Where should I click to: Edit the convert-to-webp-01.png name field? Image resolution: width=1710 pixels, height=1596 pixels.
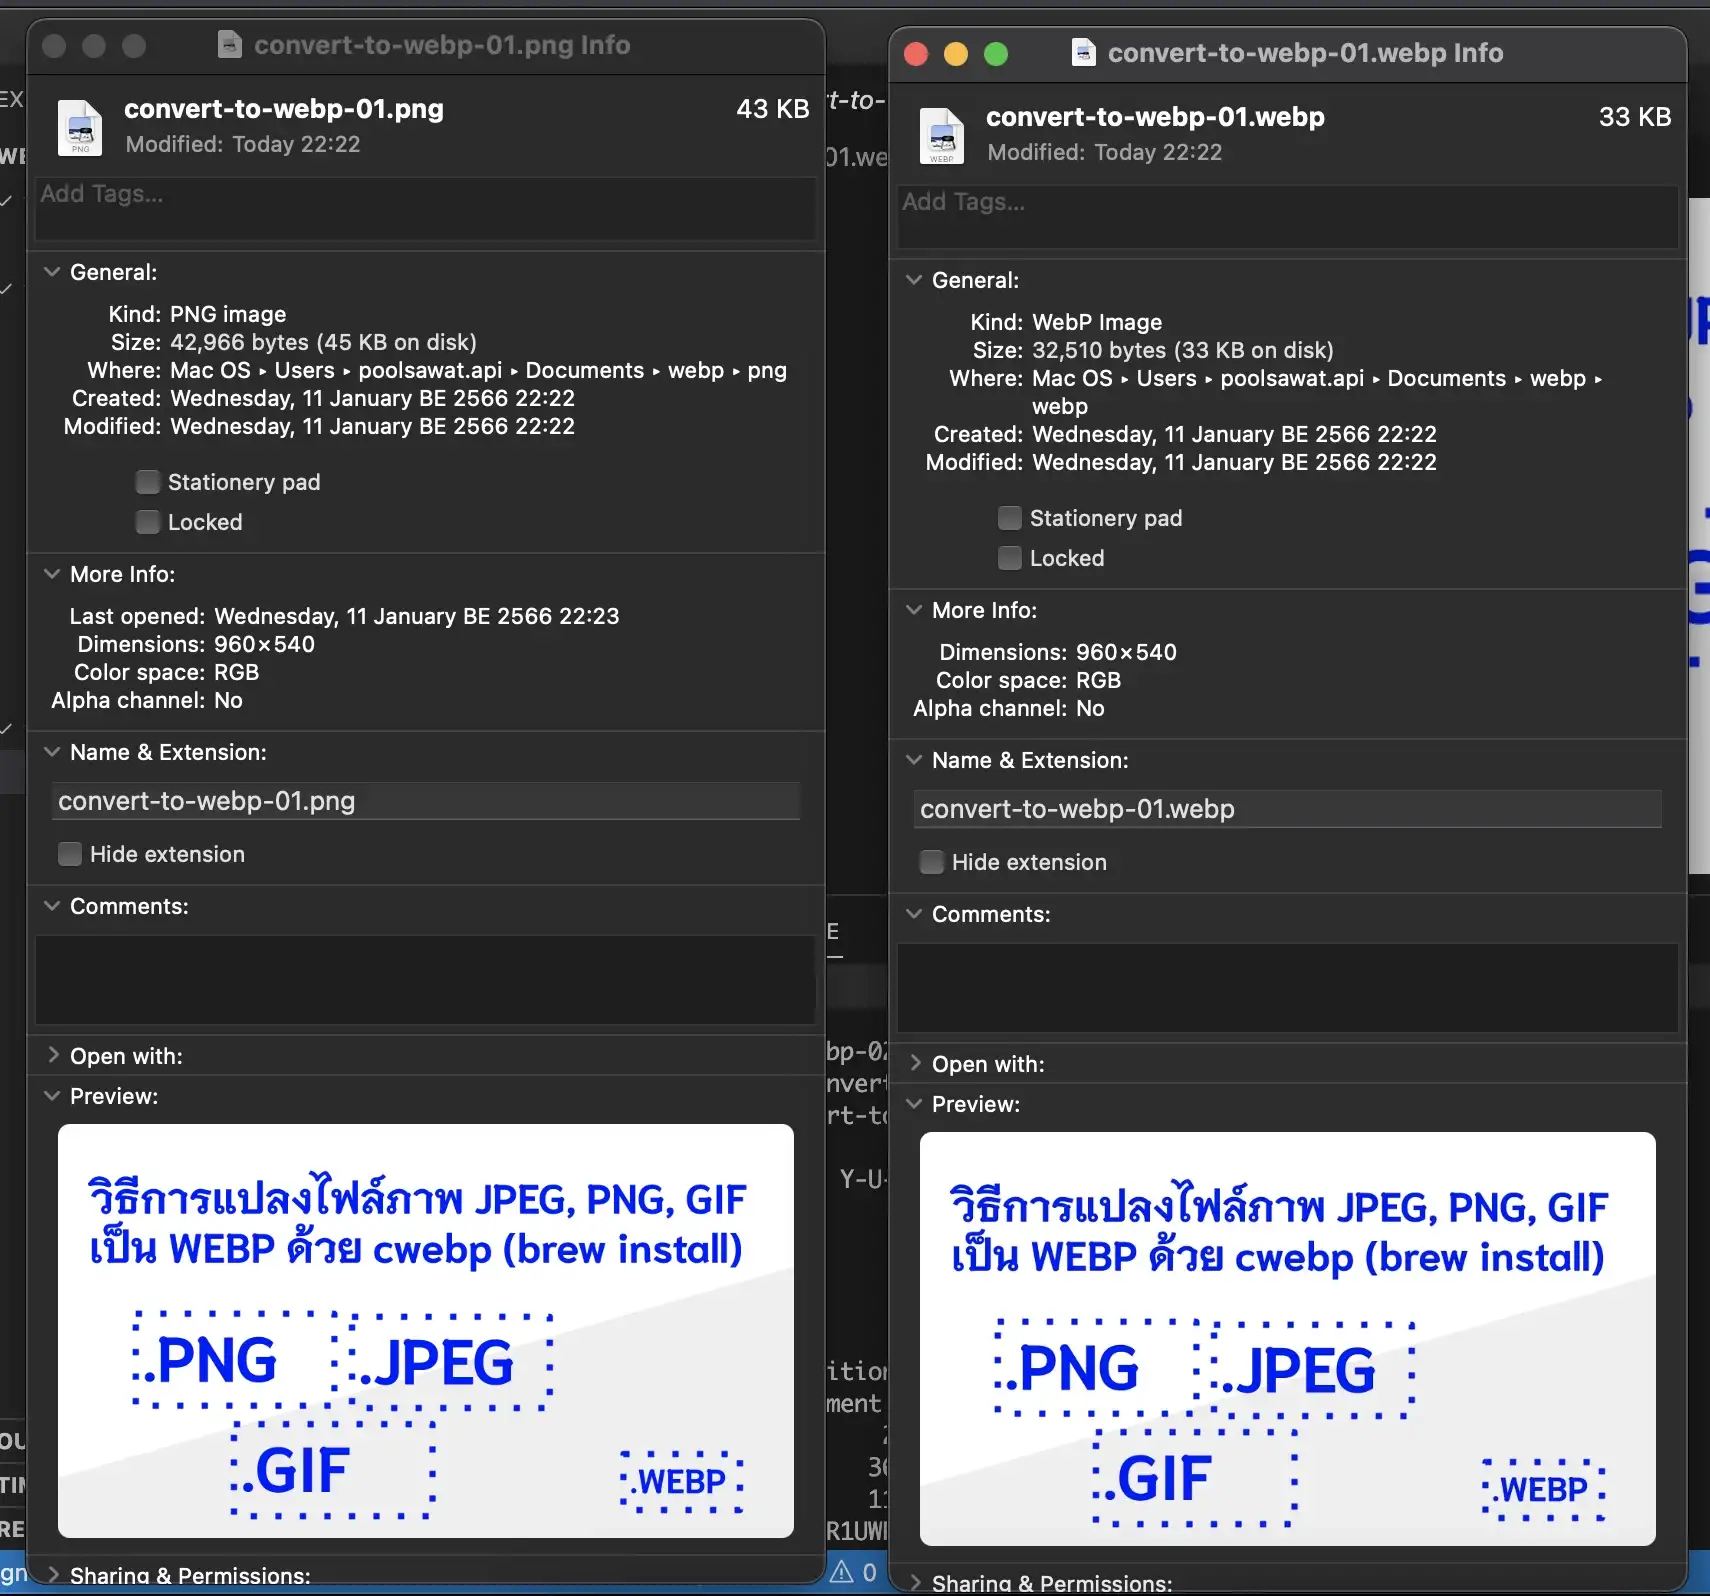426,801
